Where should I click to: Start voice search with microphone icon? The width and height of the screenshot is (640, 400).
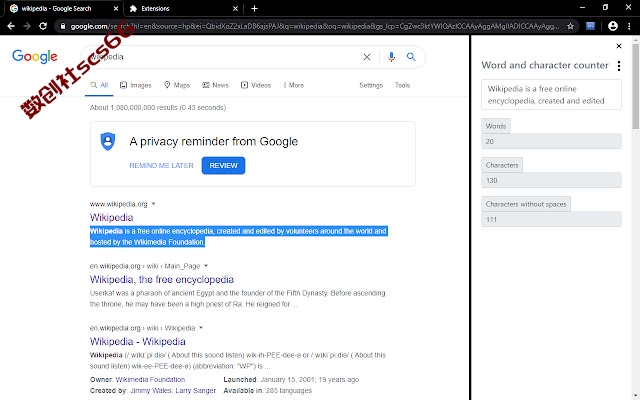pos(391,57)
